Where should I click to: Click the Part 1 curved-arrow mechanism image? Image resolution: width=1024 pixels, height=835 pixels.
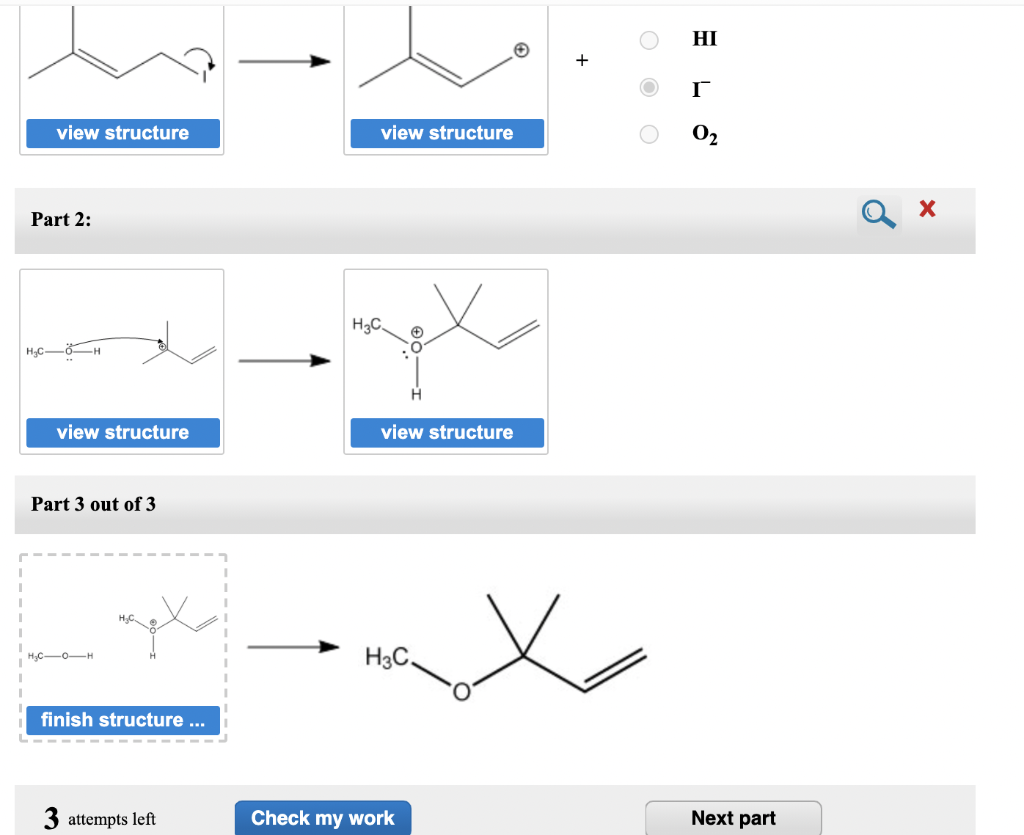(122, 60)
